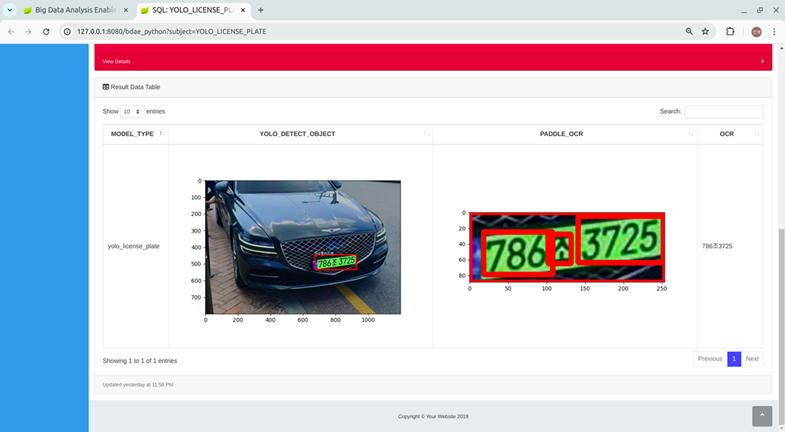Open the tab search dropdown arrow
785x432 pixels.
coord(10,10)
